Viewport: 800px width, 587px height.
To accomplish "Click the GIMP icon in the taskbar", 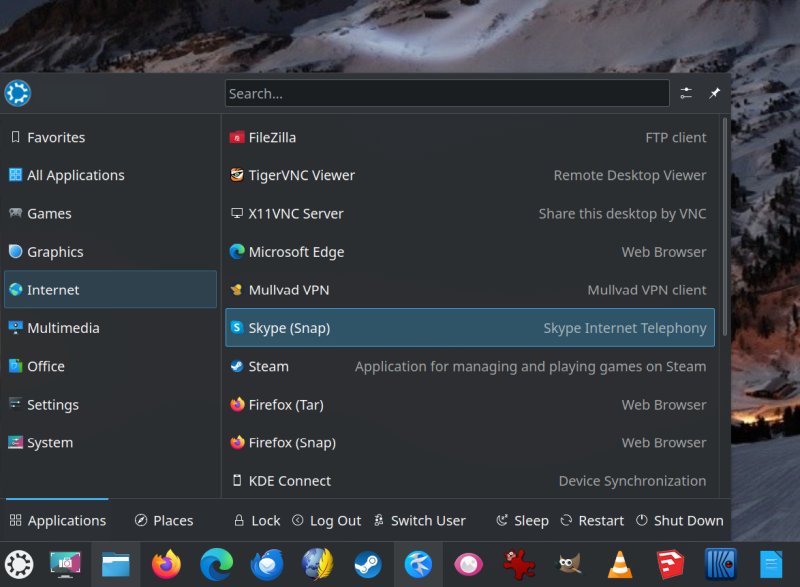I will (x=570, y=564).
